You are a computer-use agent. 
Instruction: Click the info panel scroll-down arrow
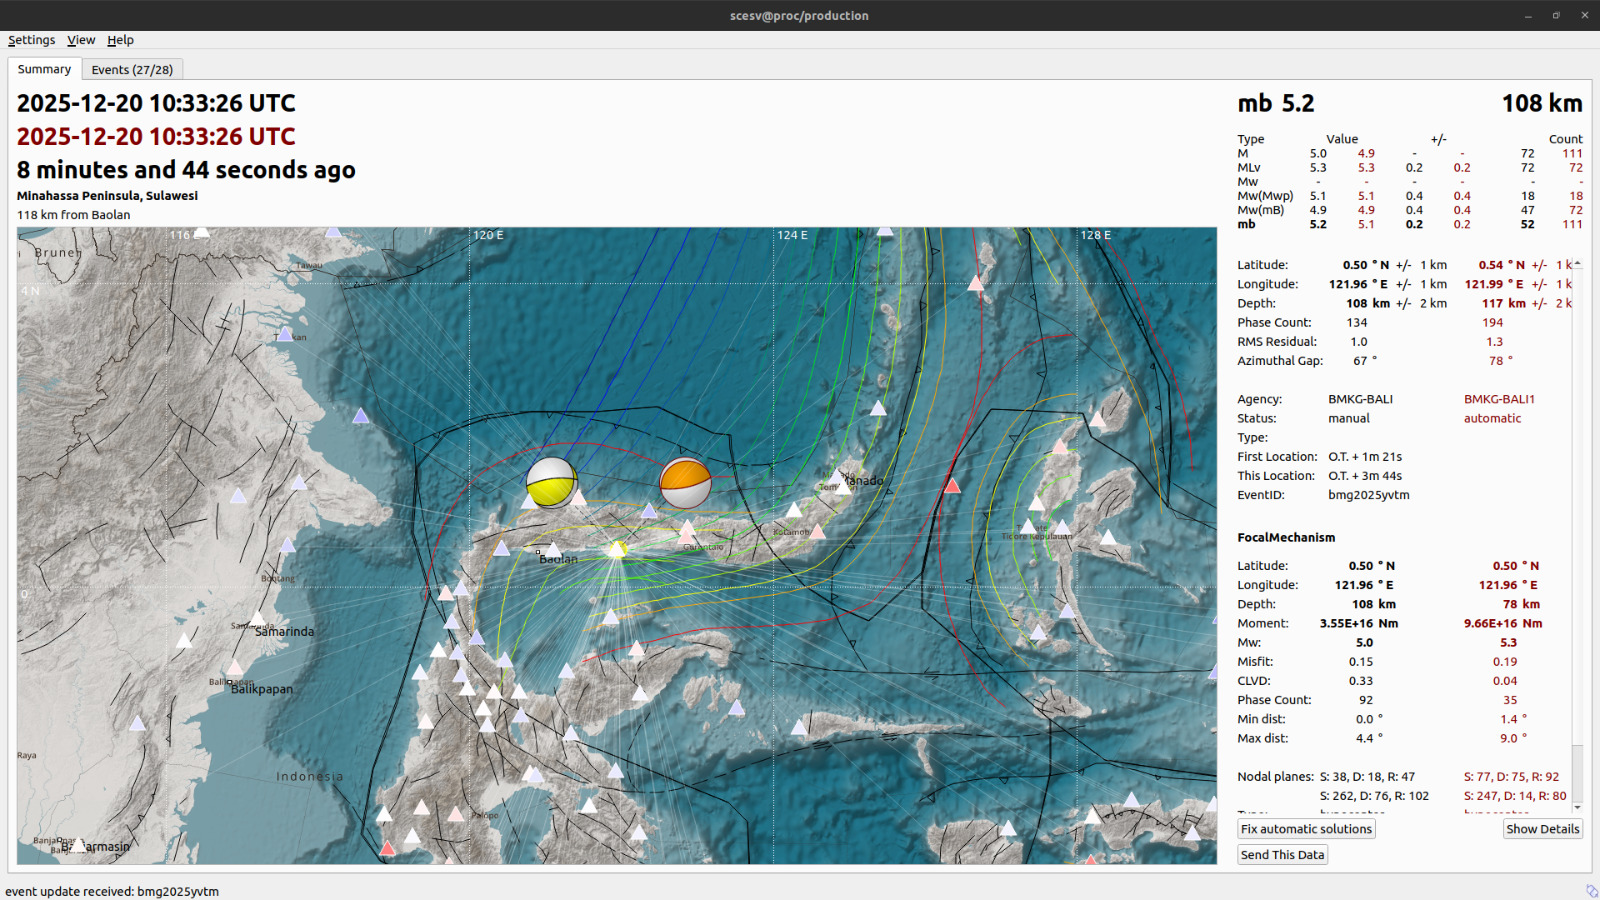pos(1577,806)
